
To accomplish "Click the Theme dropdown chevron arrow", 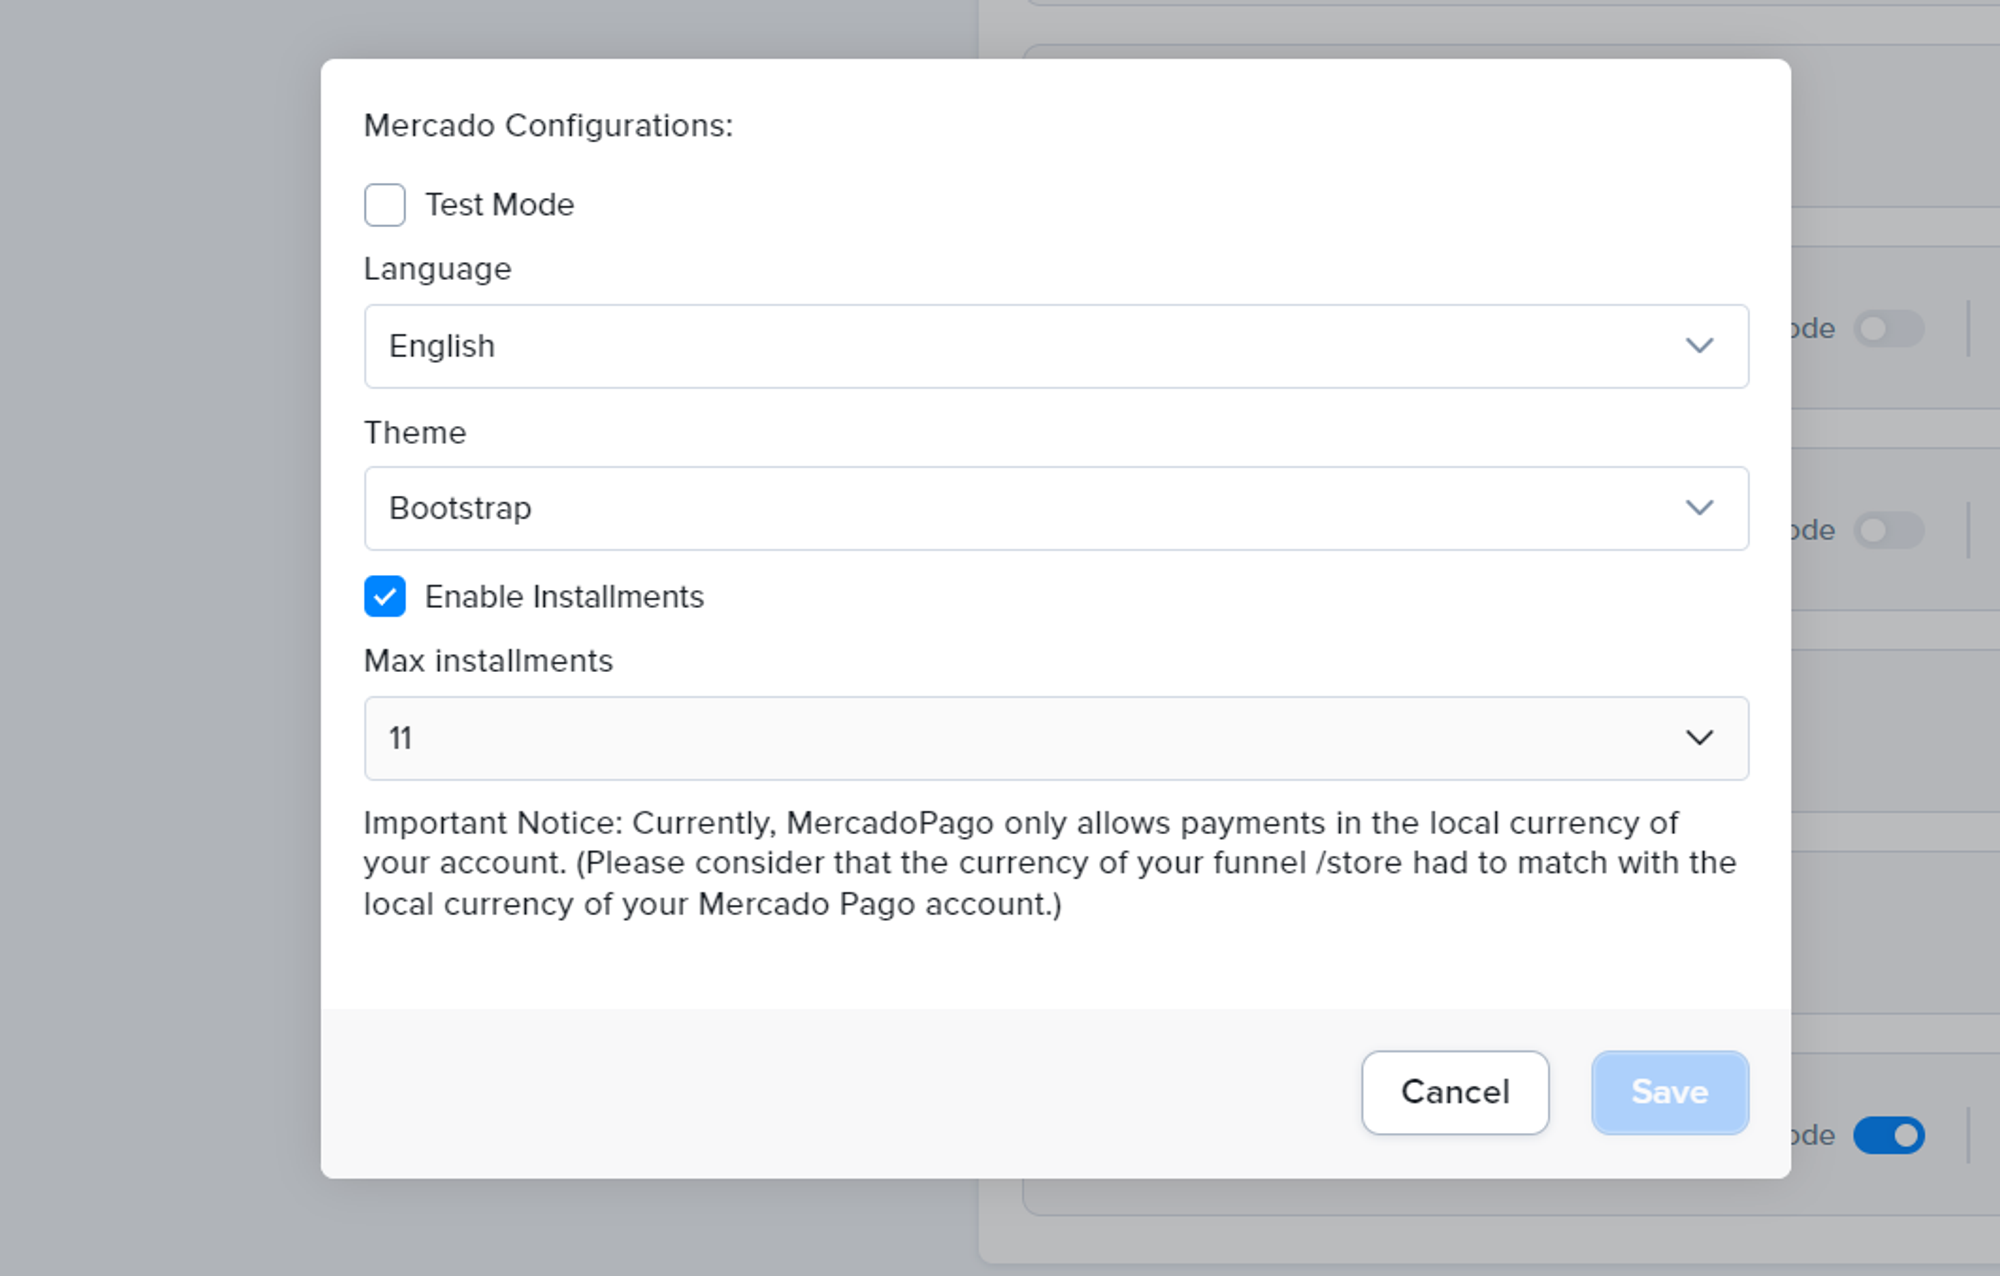I will click(x=1700, y=508).
